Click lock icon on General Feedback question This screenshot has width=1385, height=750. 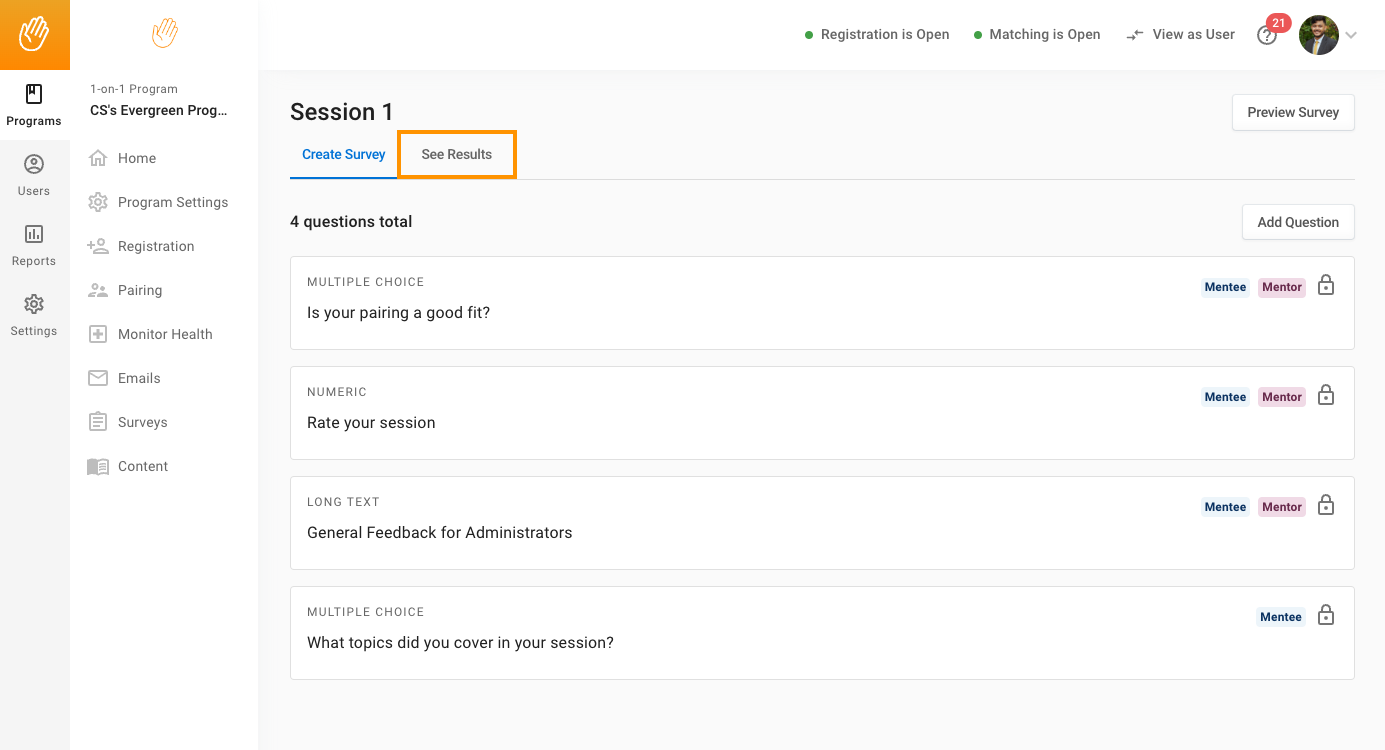(x=1326, y=505)
